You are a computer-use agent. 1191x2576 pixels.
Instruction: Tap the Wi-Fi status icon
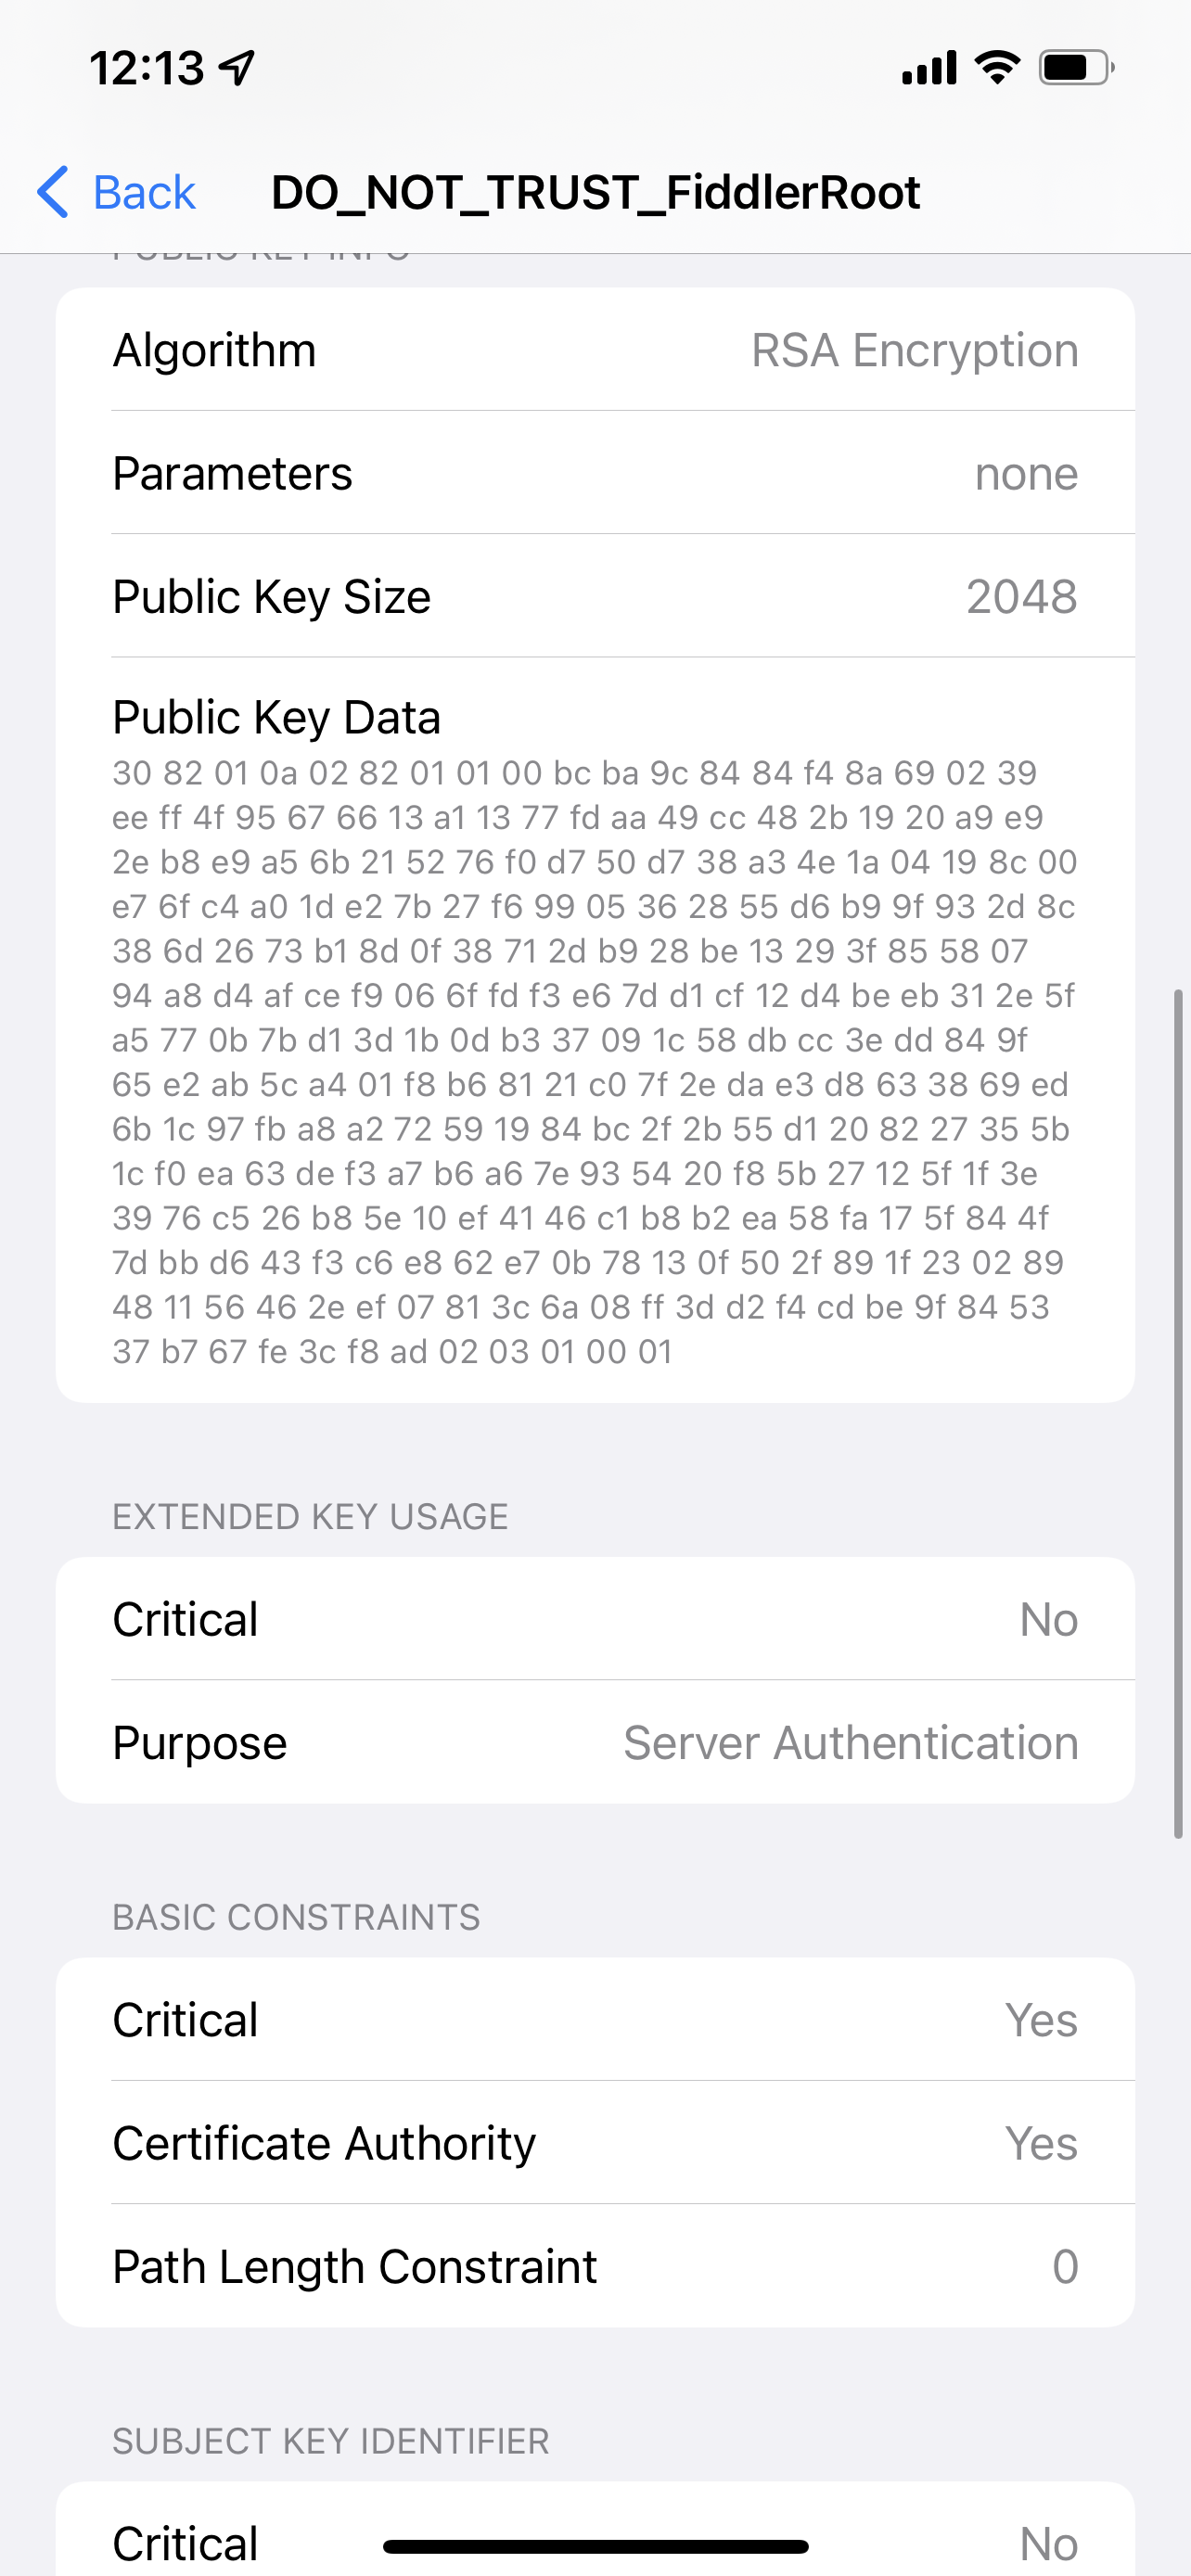pos(997,68)
